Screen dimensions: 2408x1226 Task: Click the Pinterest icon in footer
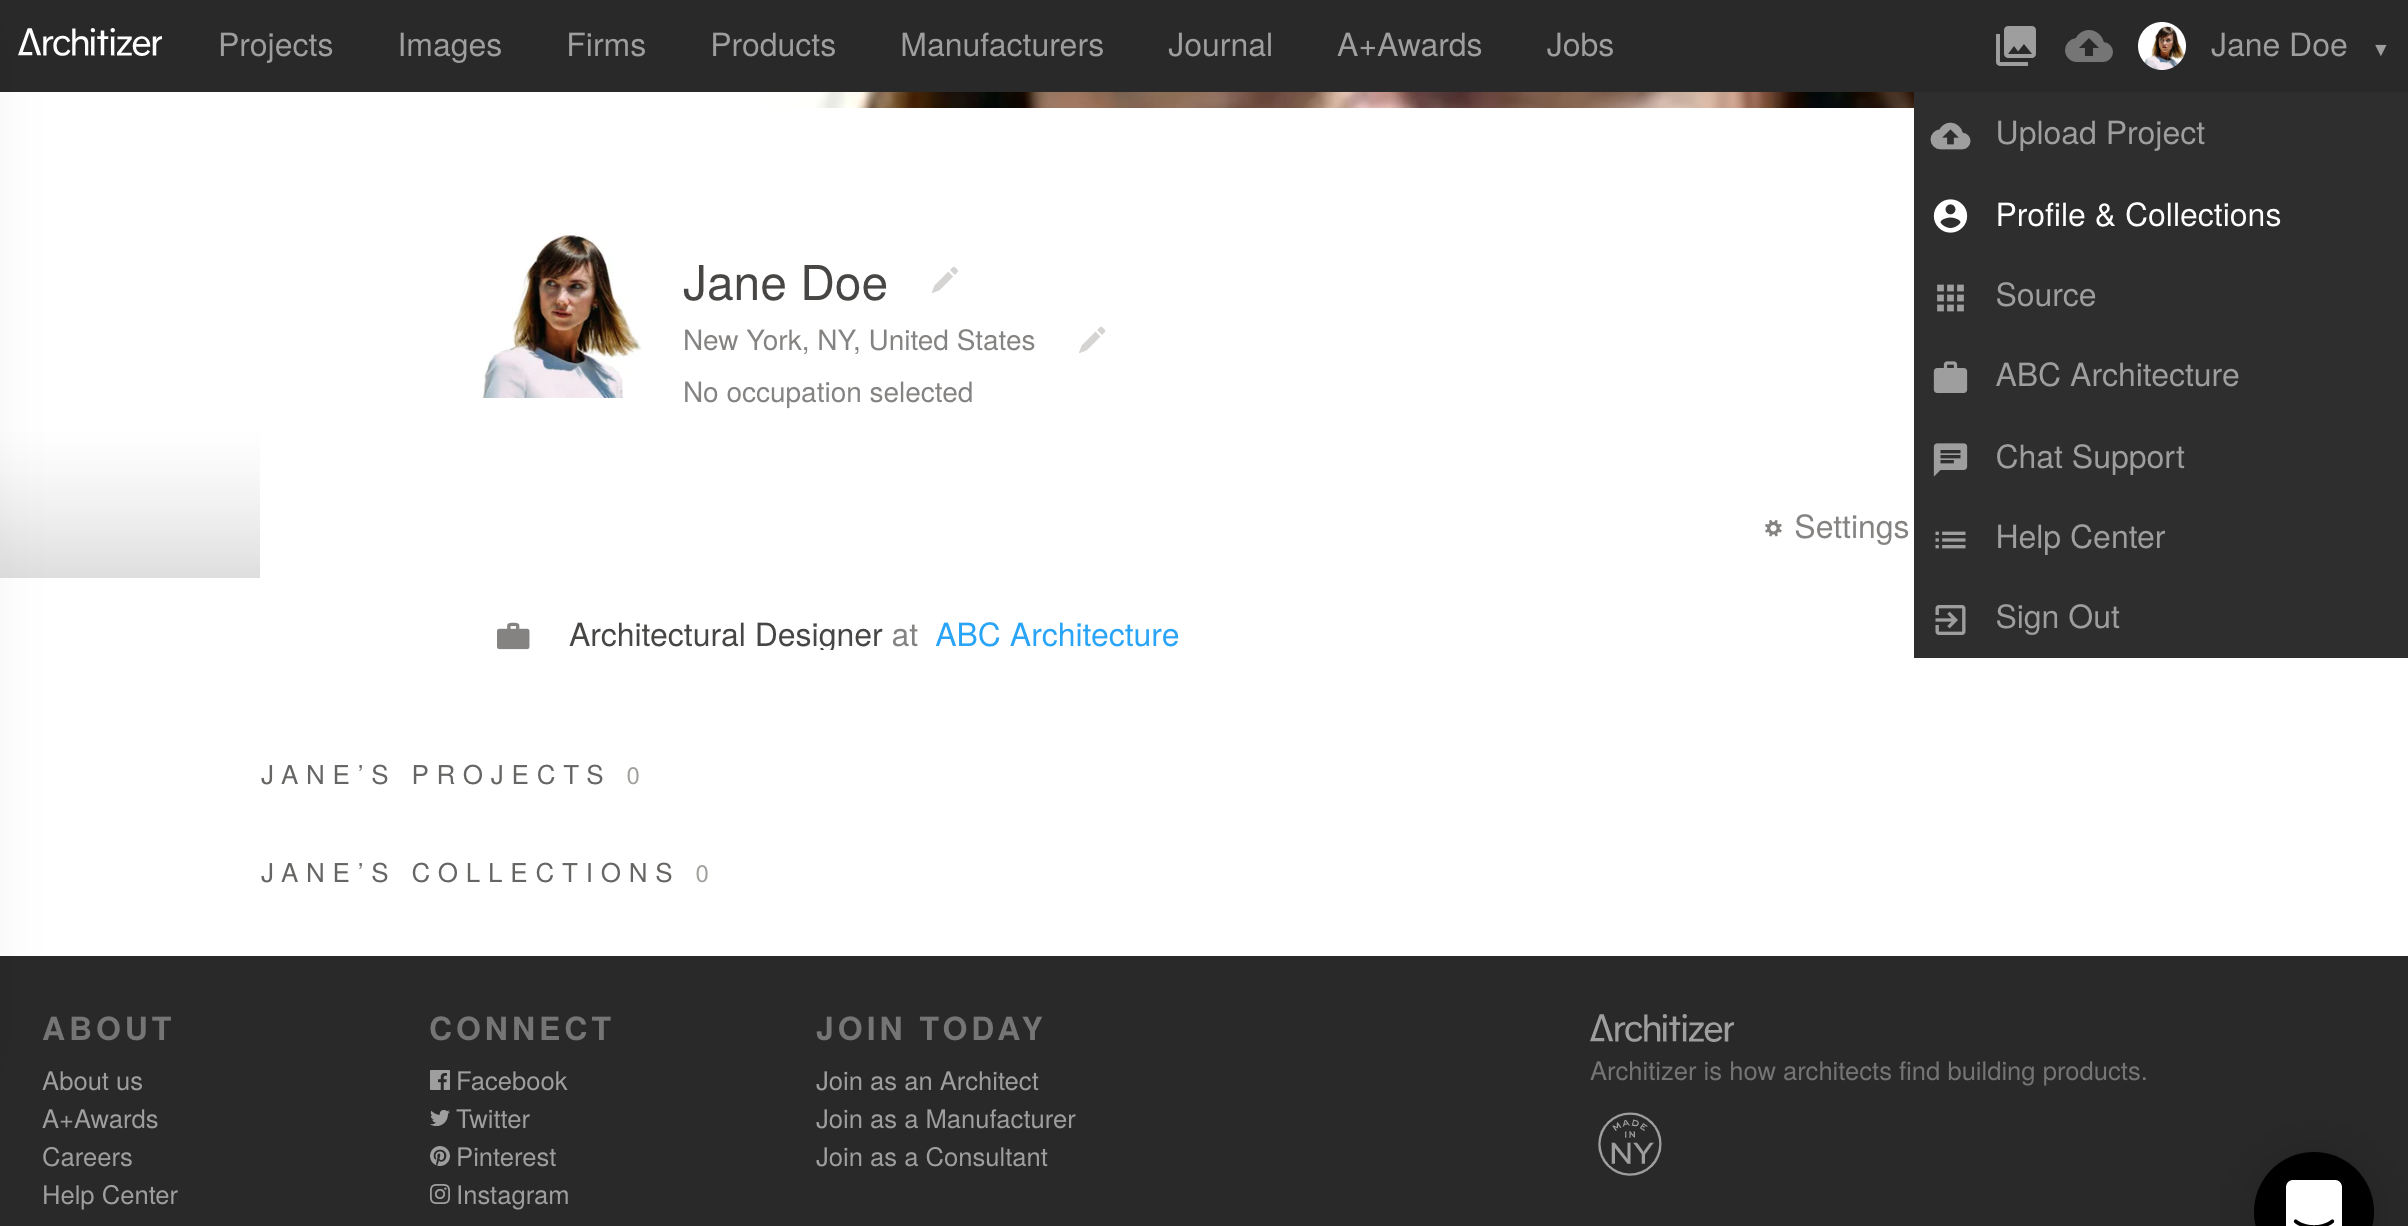439,1156
